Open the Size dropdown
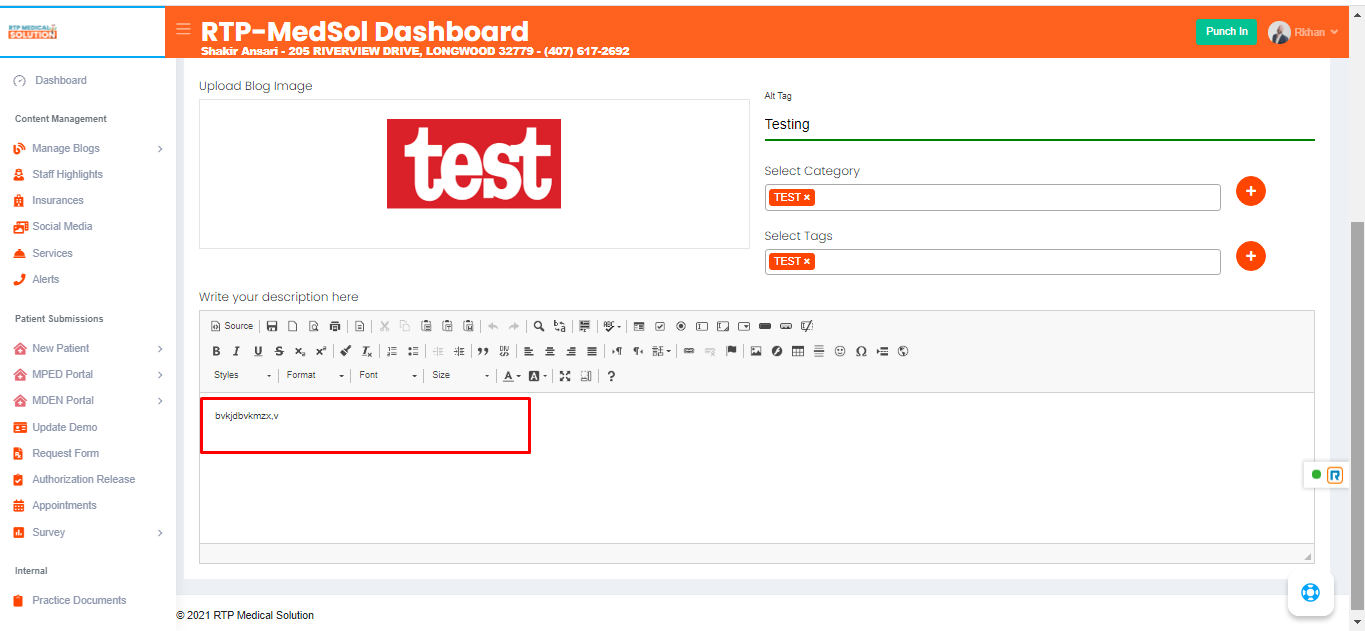This screenshot has height=631, width=1365. [461, 375]
